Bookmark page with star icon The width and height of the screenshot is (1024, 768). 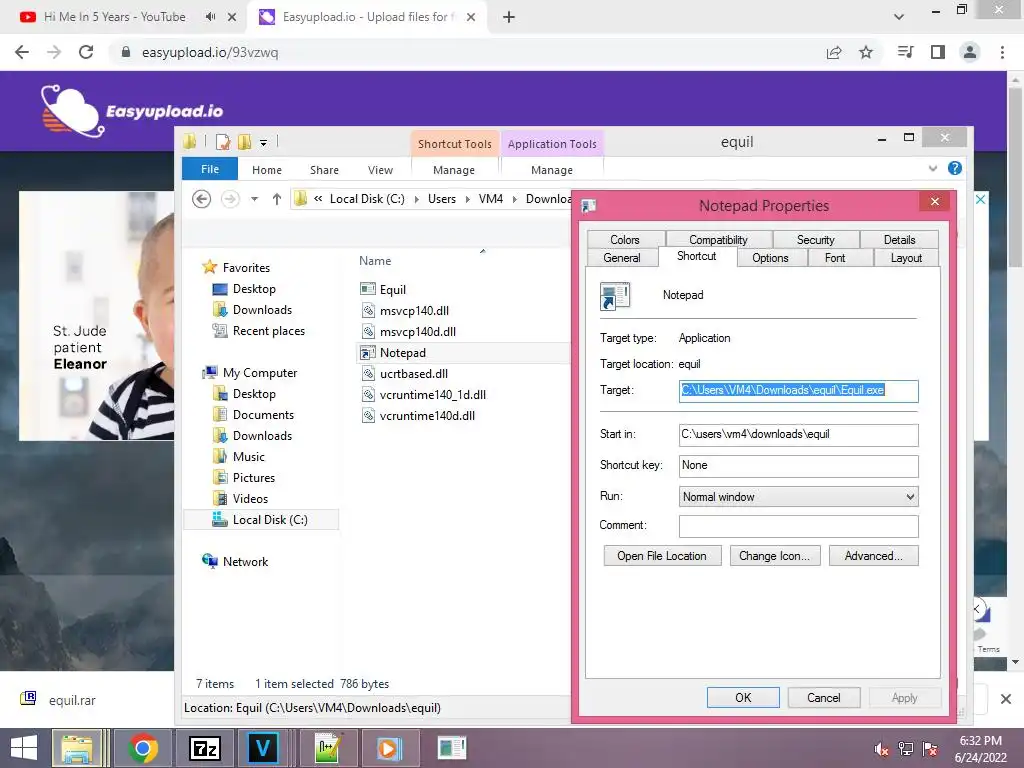(x=866, y=52)
